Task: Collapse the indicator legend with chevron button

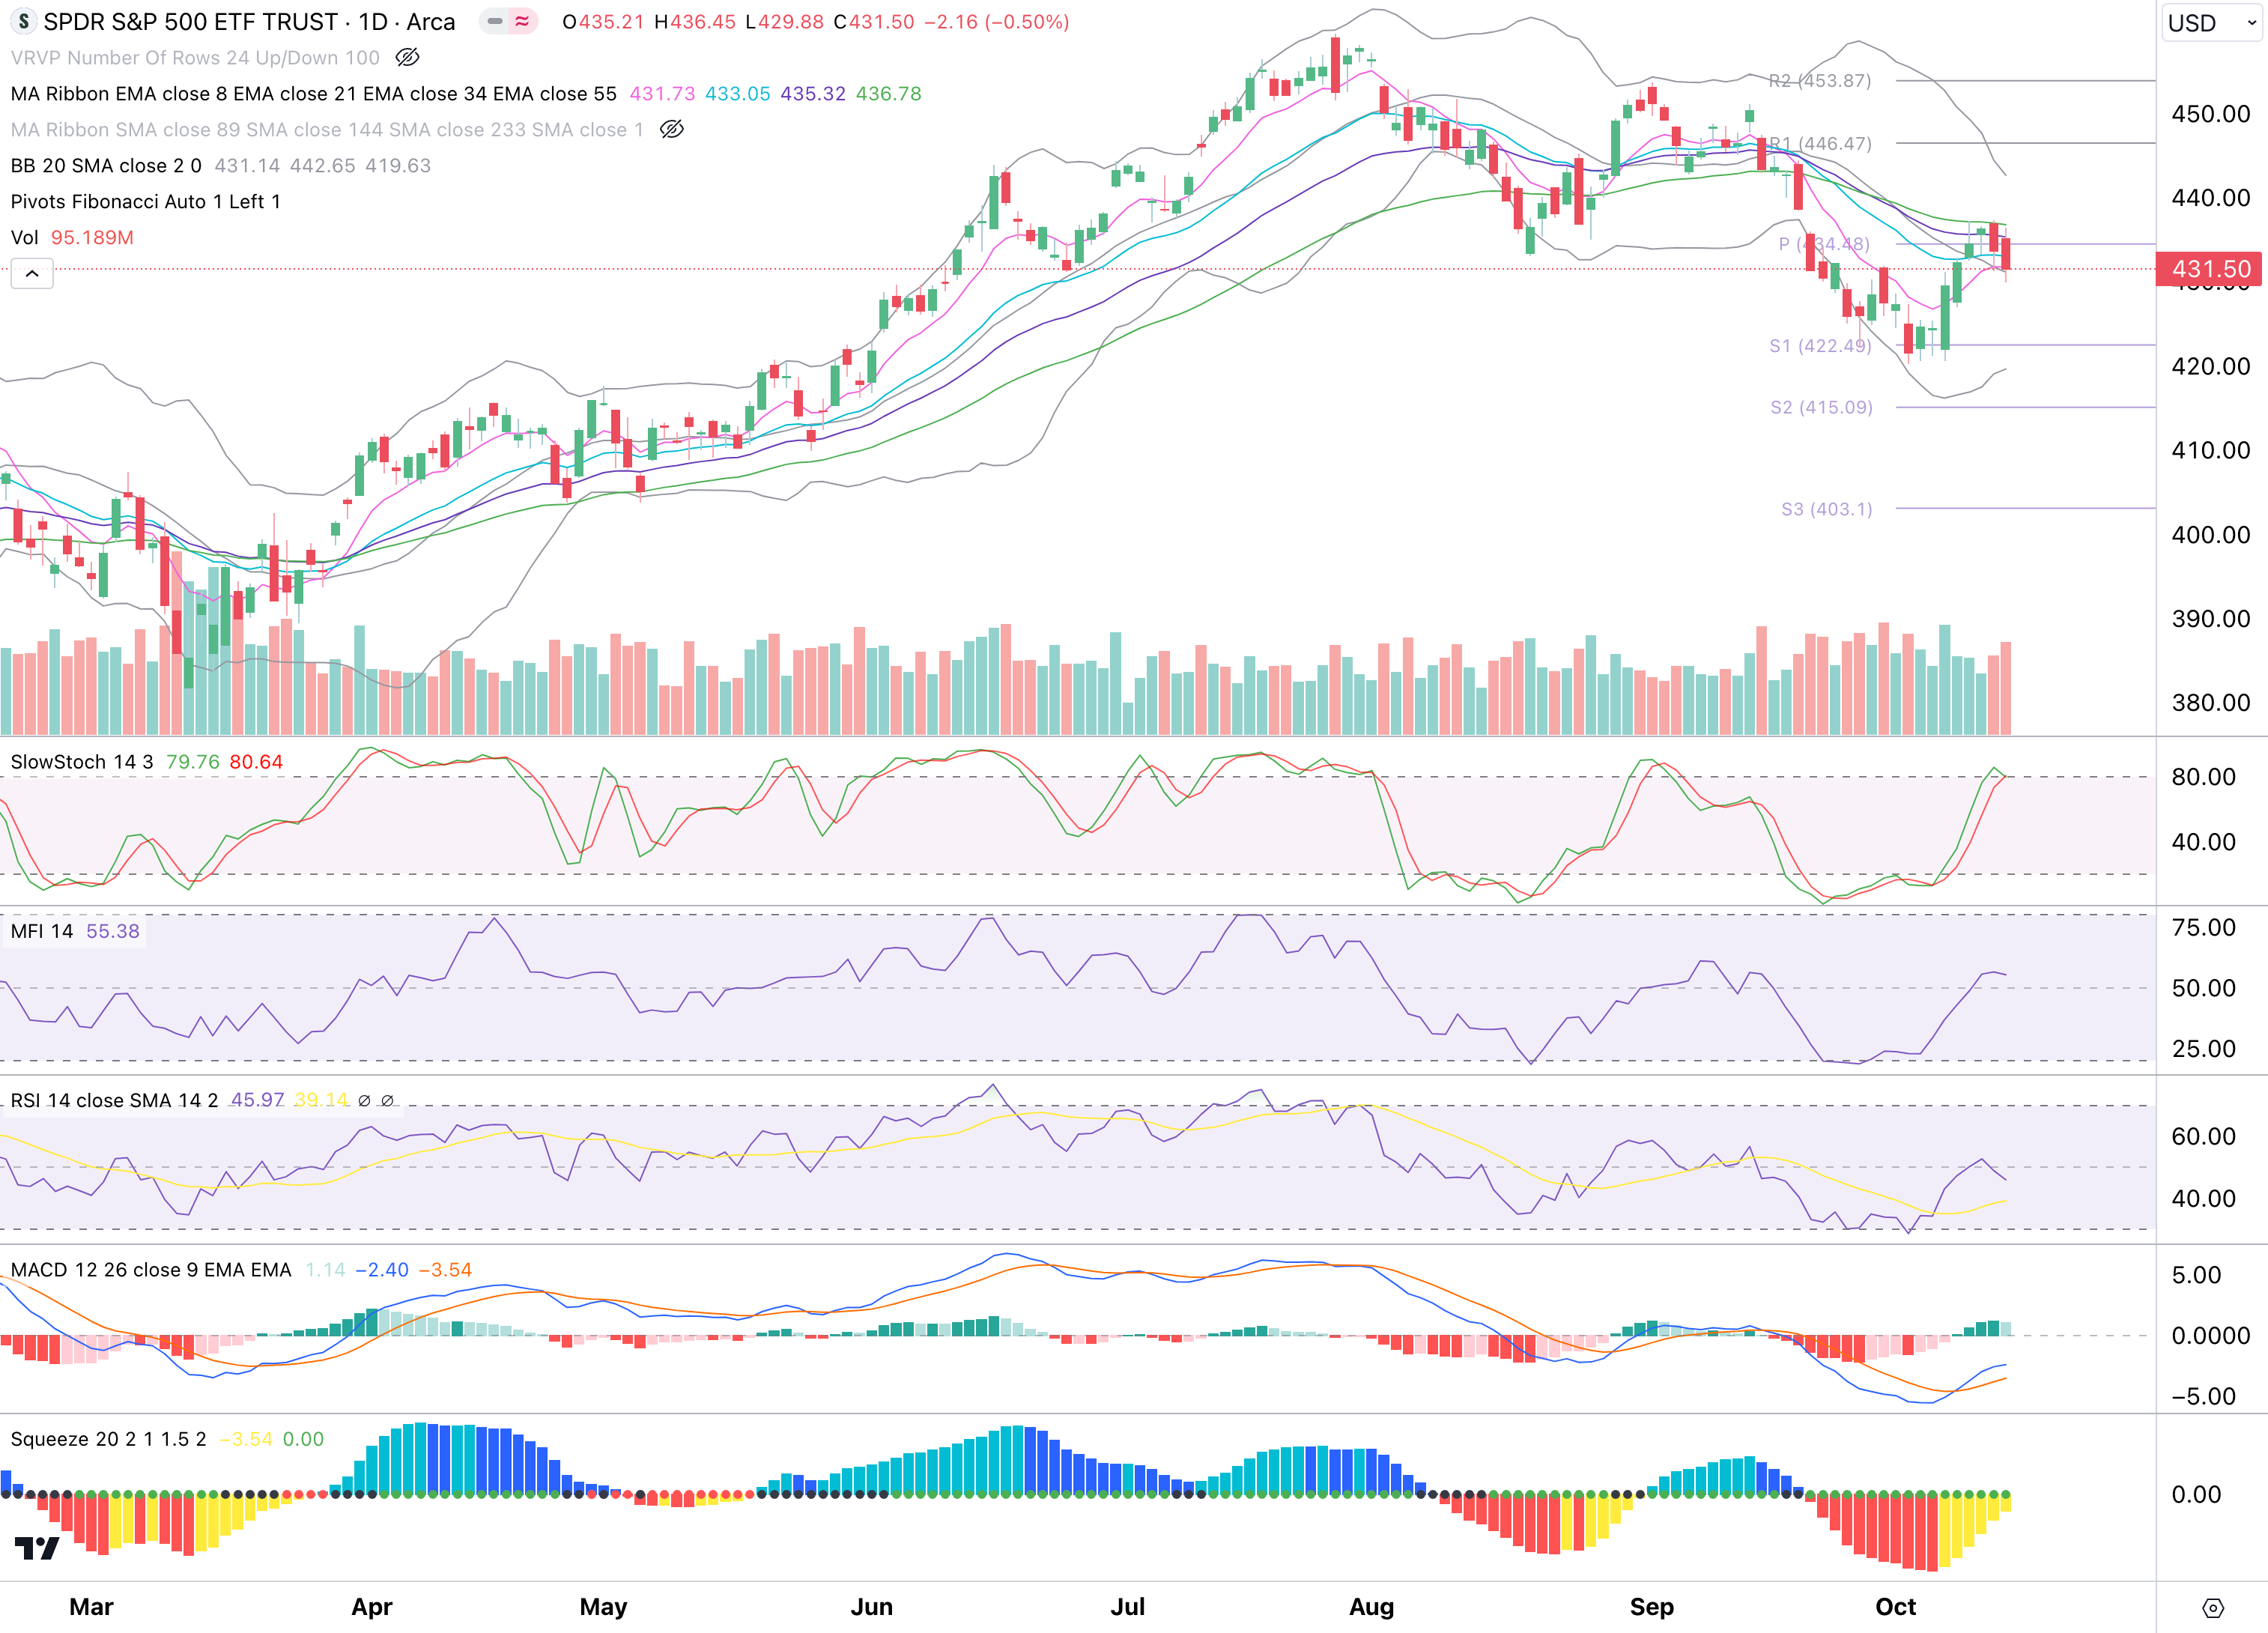Action: coord(32,273)
